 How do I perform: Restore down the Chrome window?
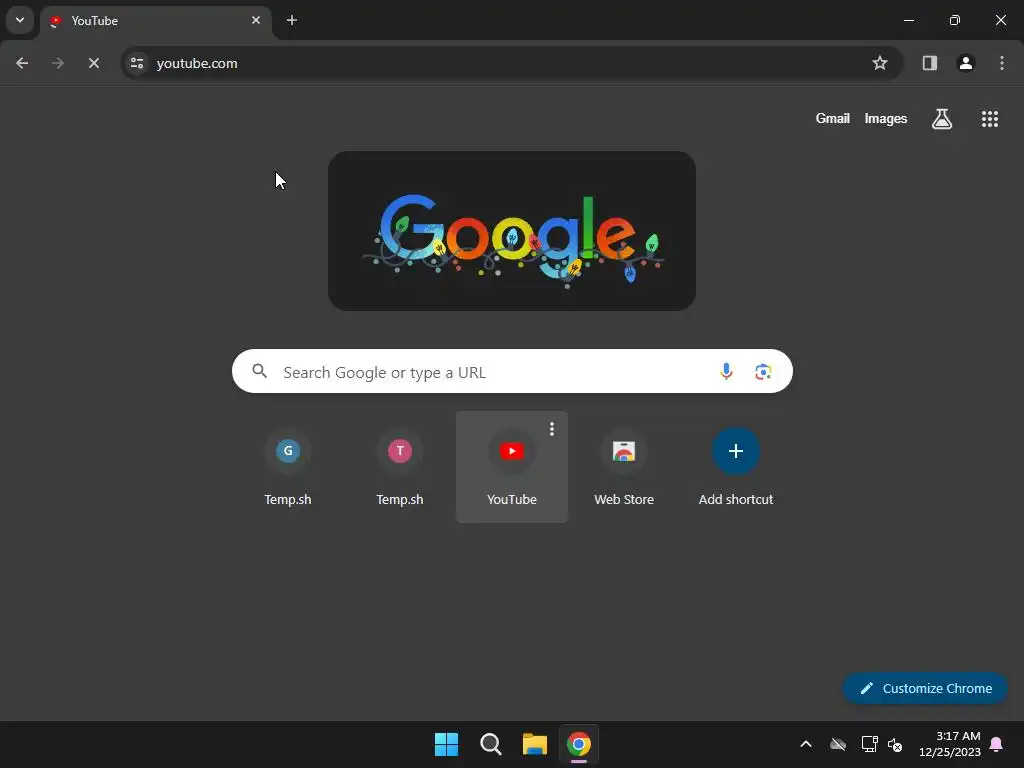(x=955, y=20)
